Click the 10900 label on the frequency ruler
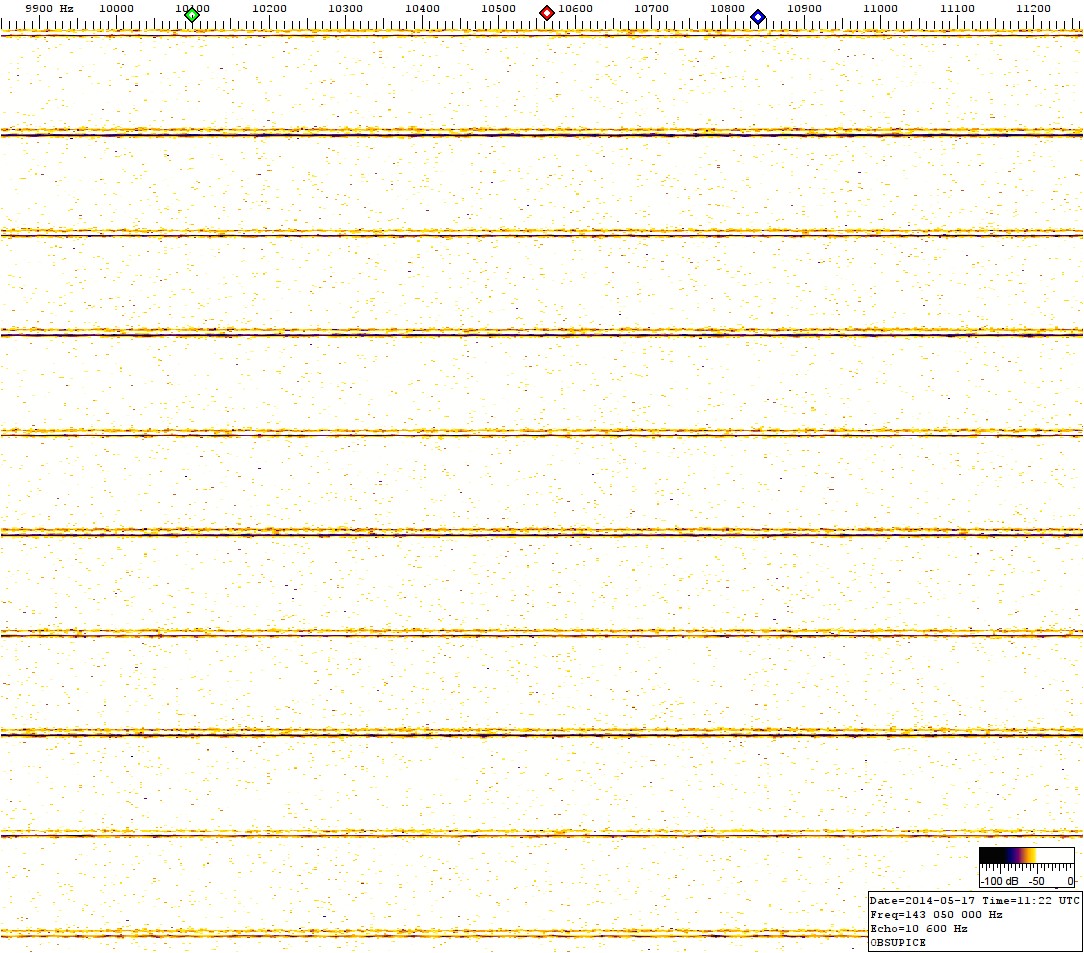This screenshot has height=953, width=1084. [x=804, y=8]
